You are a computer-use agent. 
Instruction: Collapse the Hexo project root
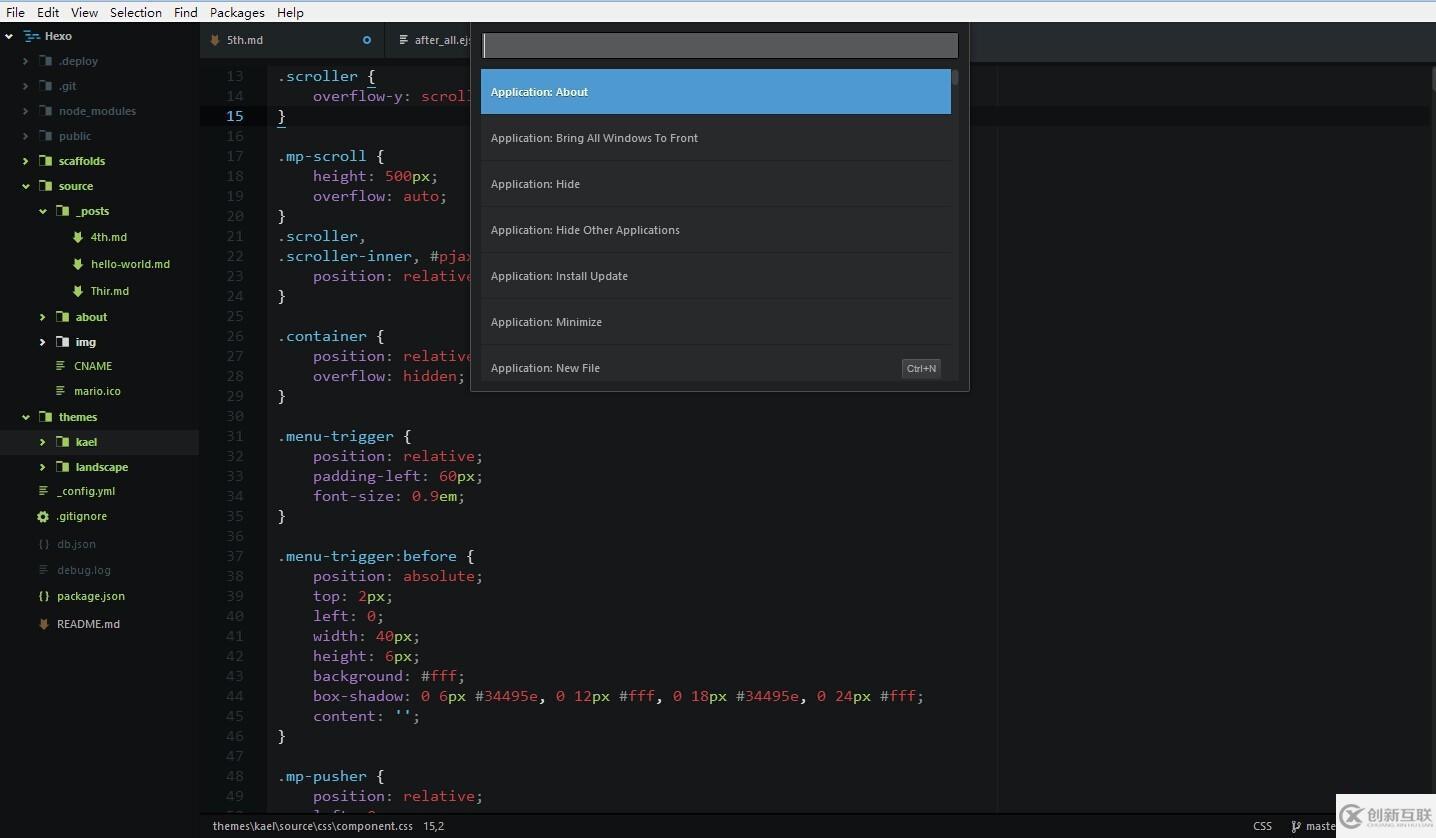(x=9, y=36)
